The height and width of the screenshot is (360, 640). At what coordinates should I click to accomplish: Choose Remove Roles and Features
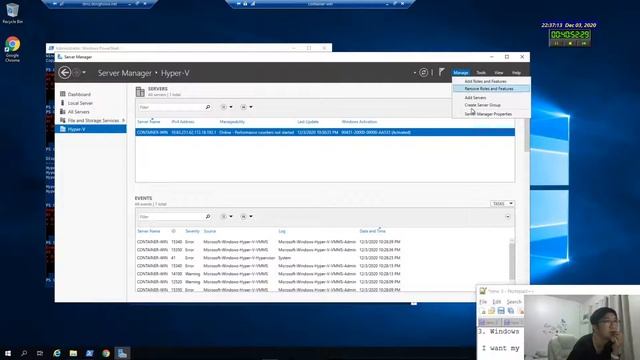tap(491, 89)
